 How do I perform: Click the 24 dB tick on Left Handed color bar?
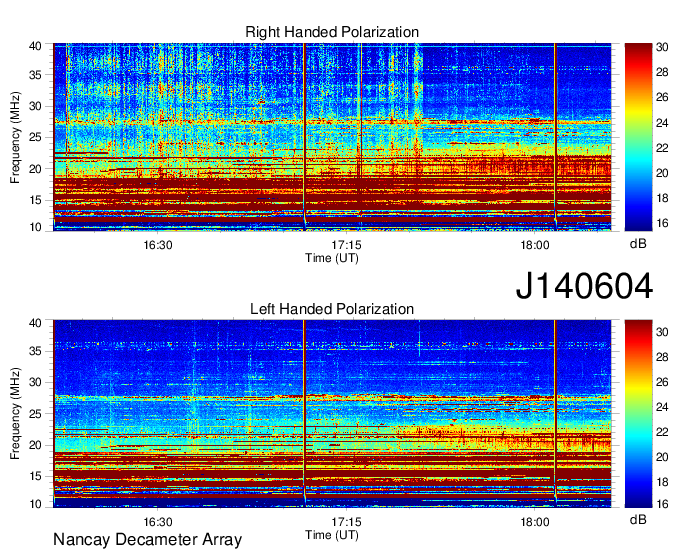point(662,407)
